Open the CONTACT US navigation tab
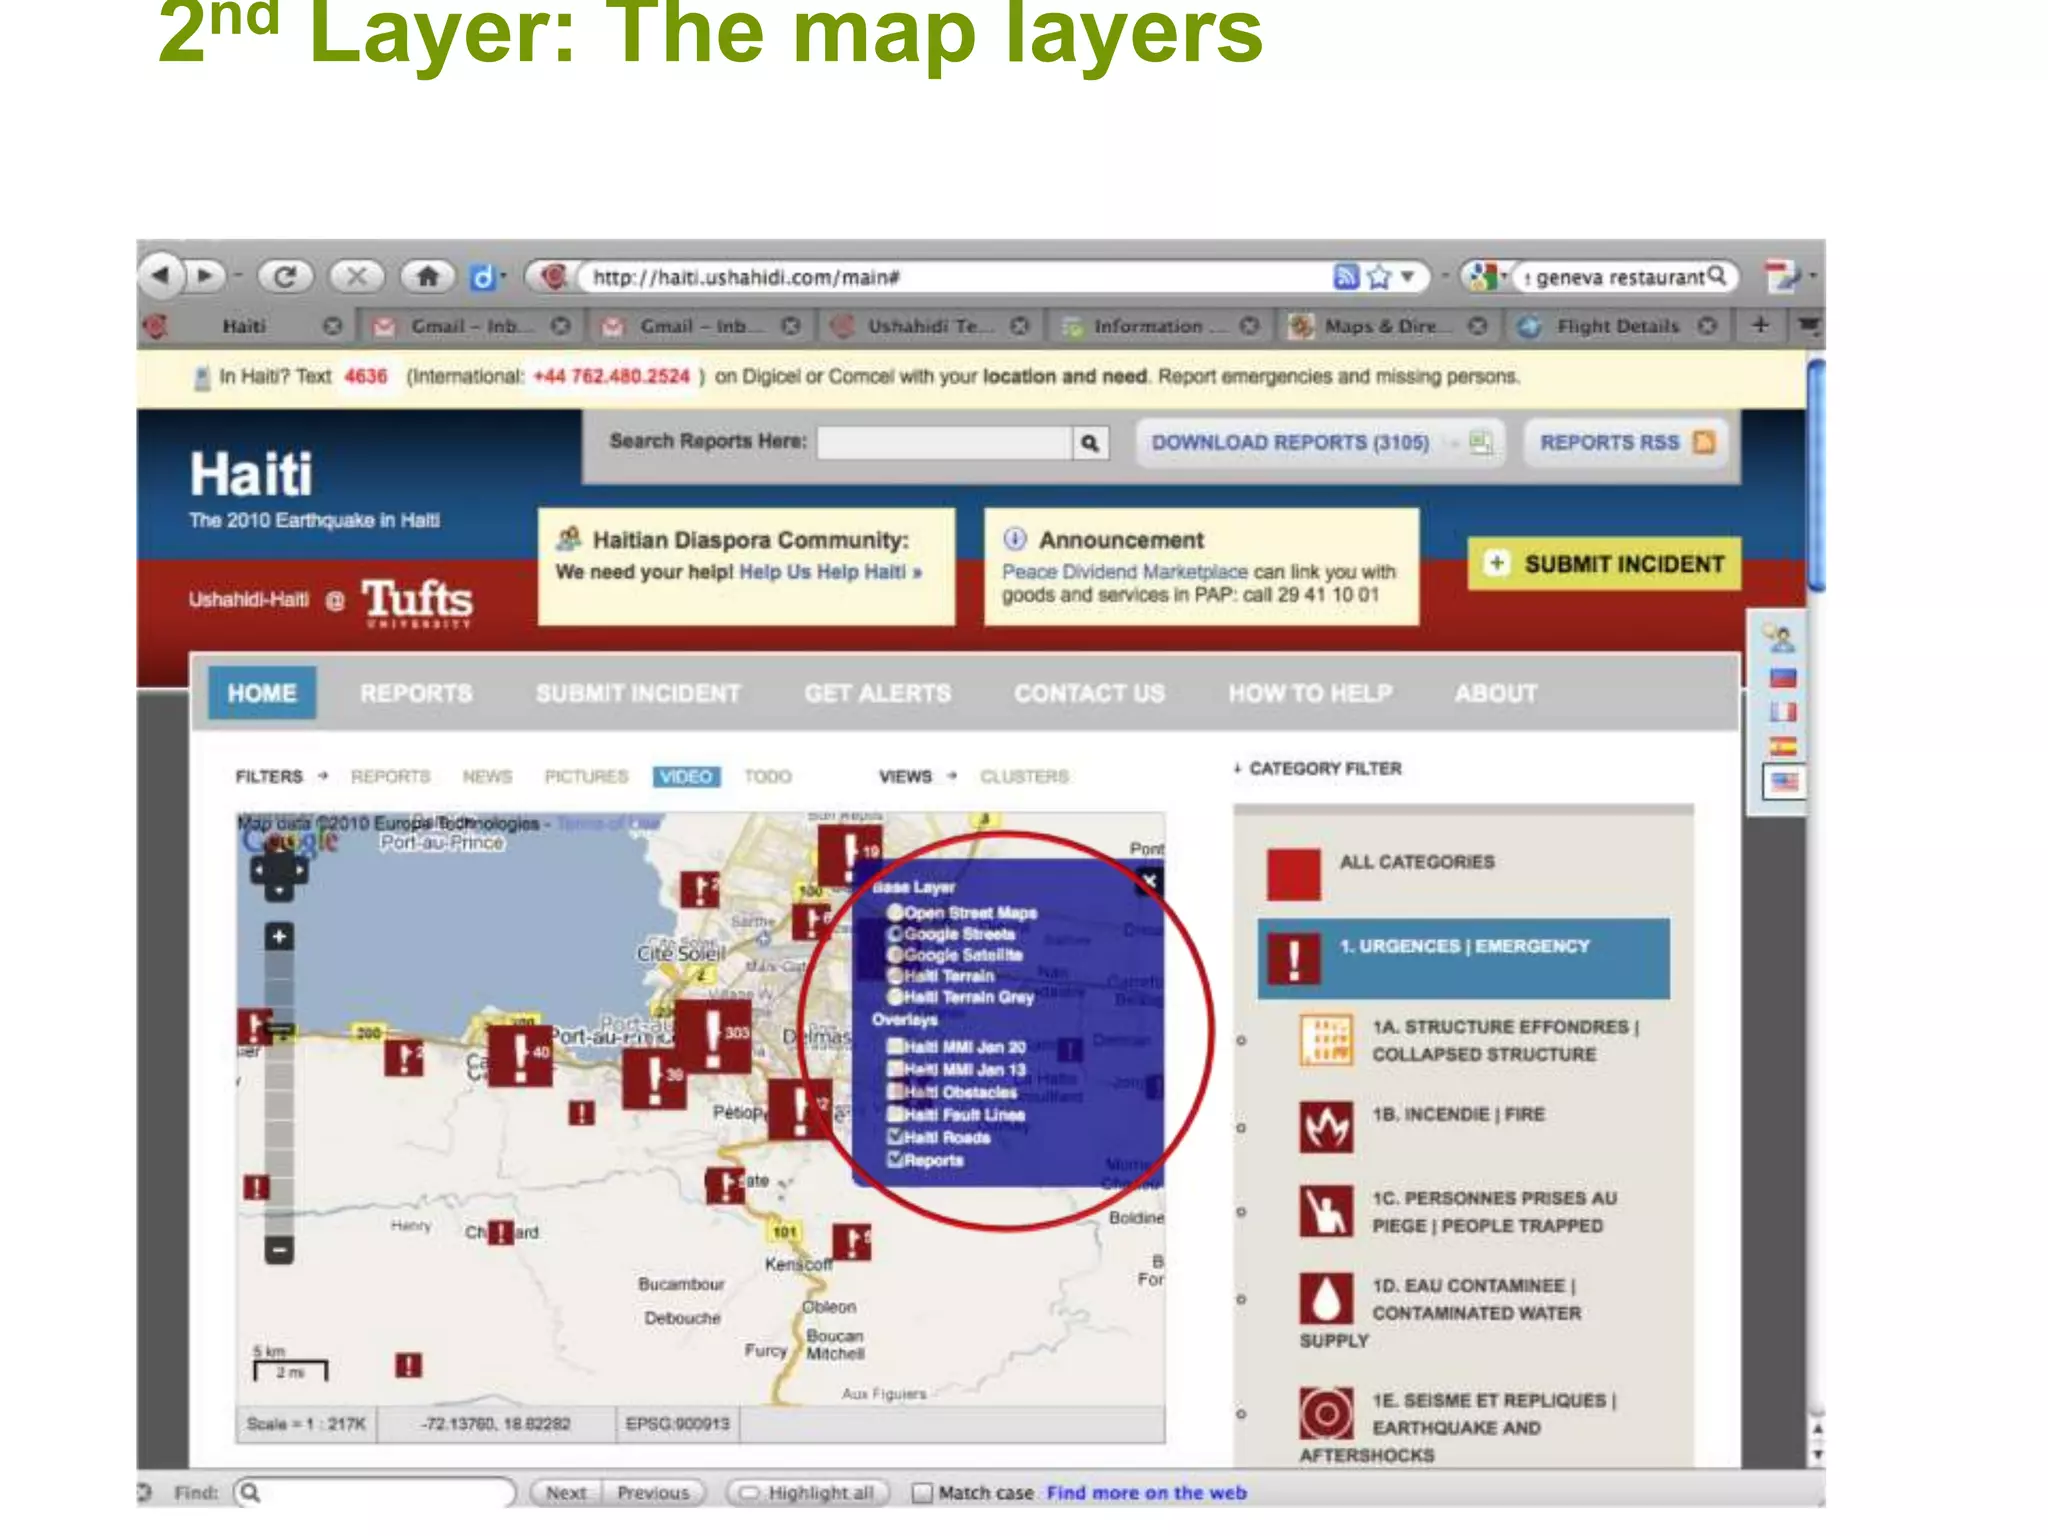Image resolution: width=2048 pixels, height=1536 pixels. pyautogui.click(x=1090, y=693)
